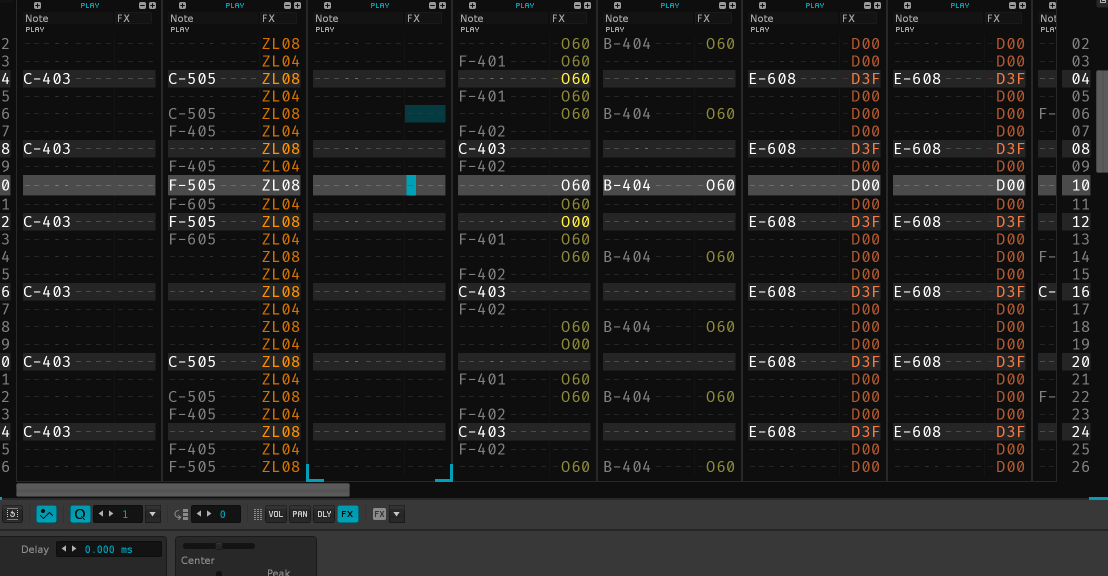This screenshot has height=576, width=1108.
Task: Disable the highlighted FX column toggle
Action: point(347,514)
